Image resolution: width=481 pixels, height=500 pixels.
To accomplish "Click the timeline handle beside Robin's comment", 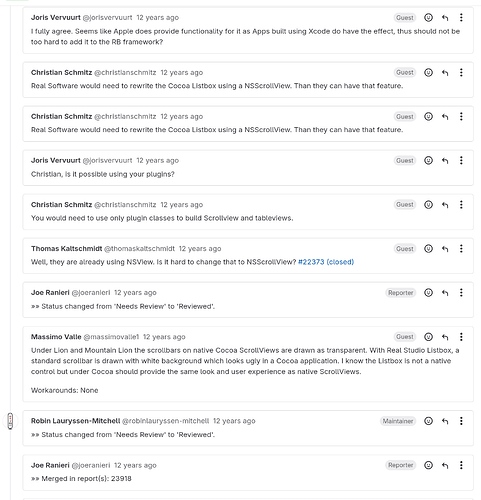I will tap(10, 421).
